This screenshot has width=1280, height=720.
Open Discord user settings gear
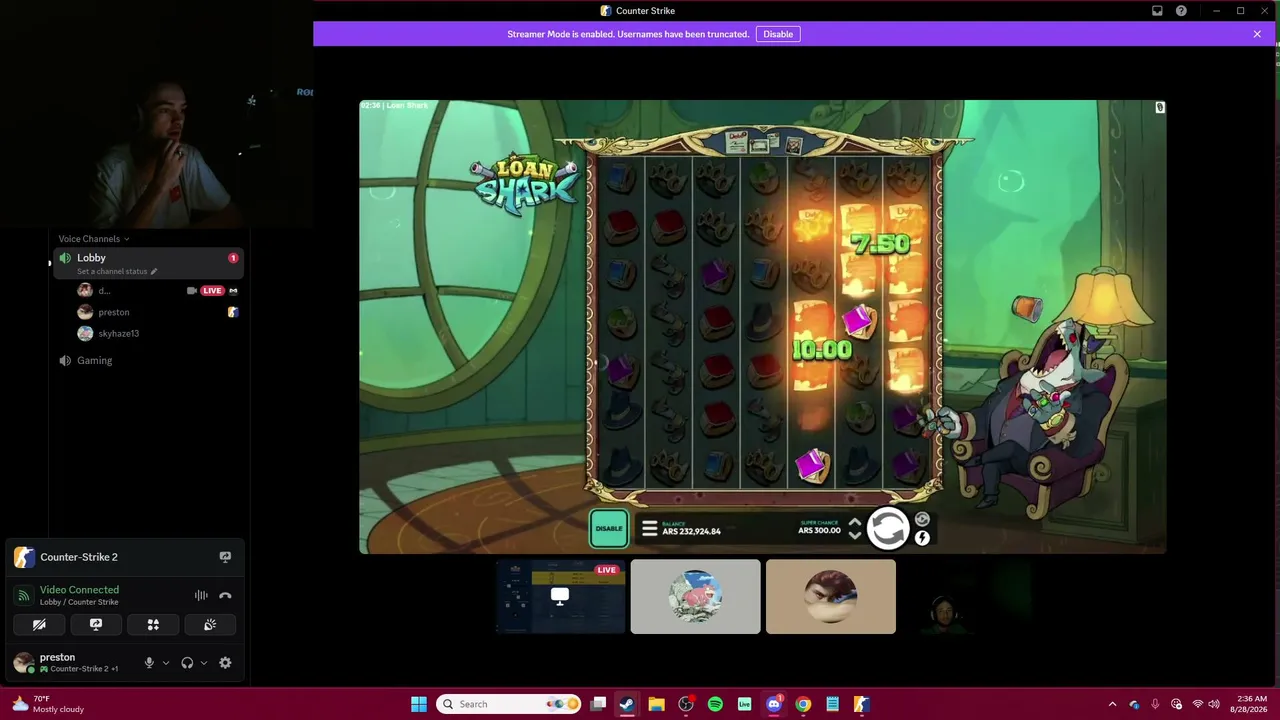pyautogui.click(x=225, y=663)
